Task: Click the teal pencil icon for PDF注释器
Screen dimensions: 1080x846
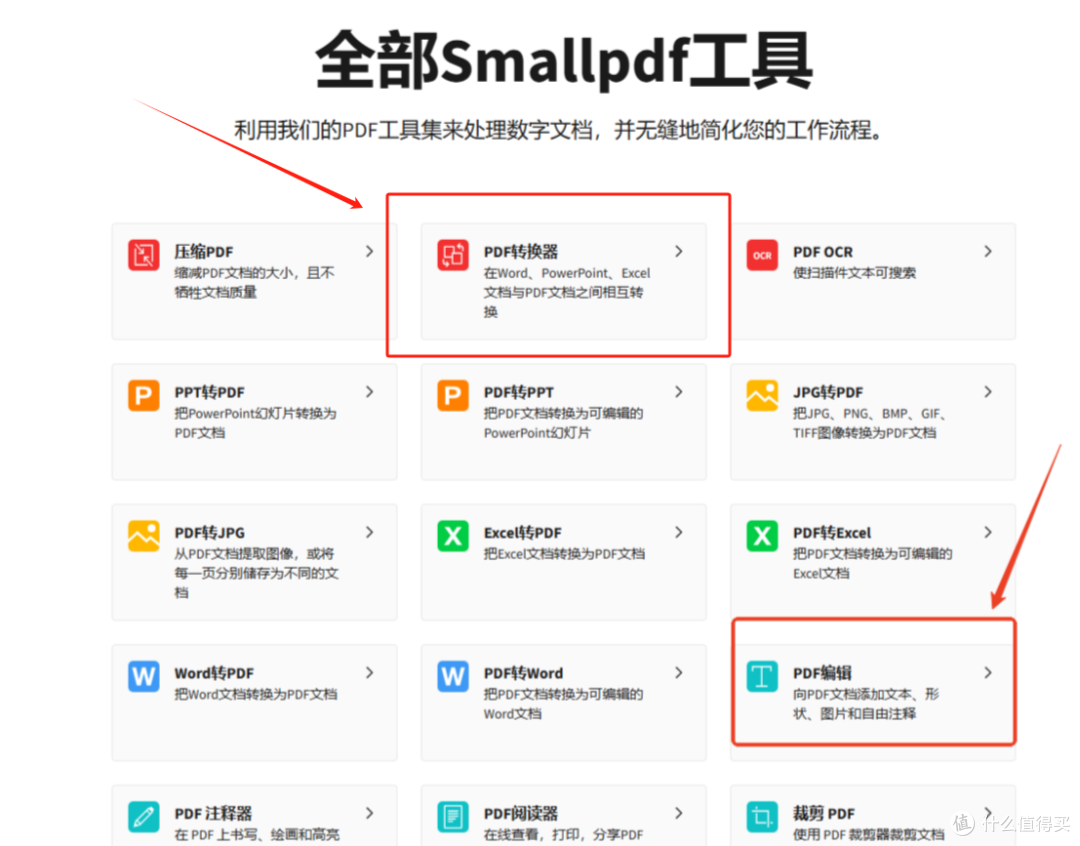Action: (143, 817)
